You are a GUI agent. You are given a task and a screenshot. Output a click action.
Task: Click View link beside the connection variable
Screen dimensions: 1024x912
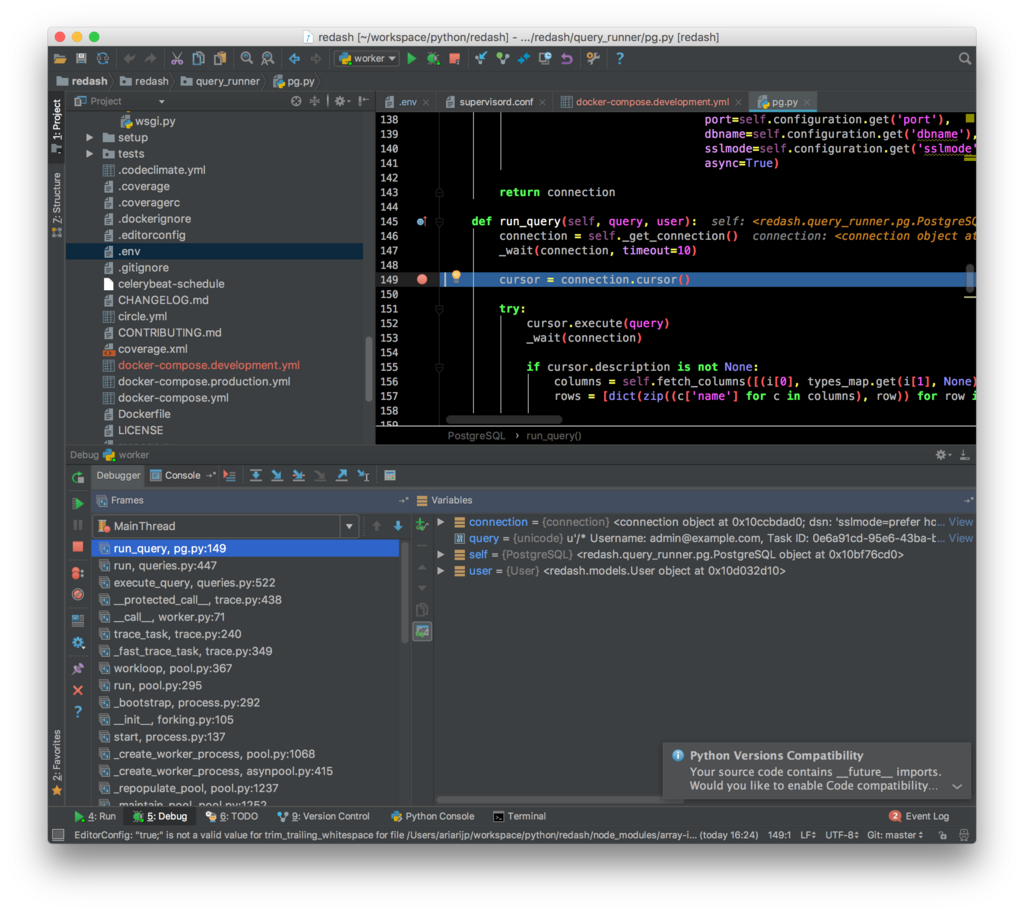pyautogui.click(x=960, y=521)
